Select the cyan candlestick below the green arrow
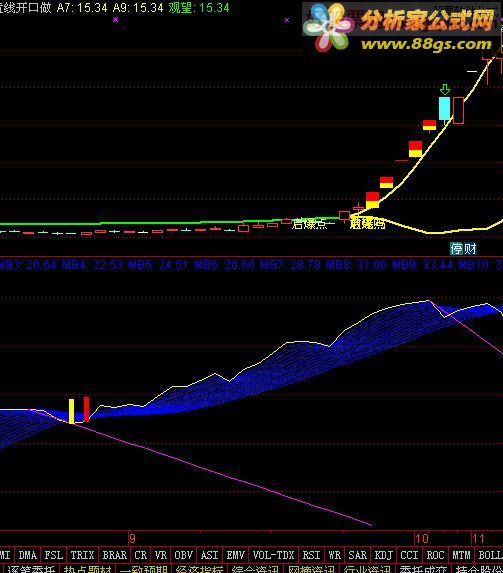Image resolution: width=503 pixels, height=573 pixels. coord(445,108)
